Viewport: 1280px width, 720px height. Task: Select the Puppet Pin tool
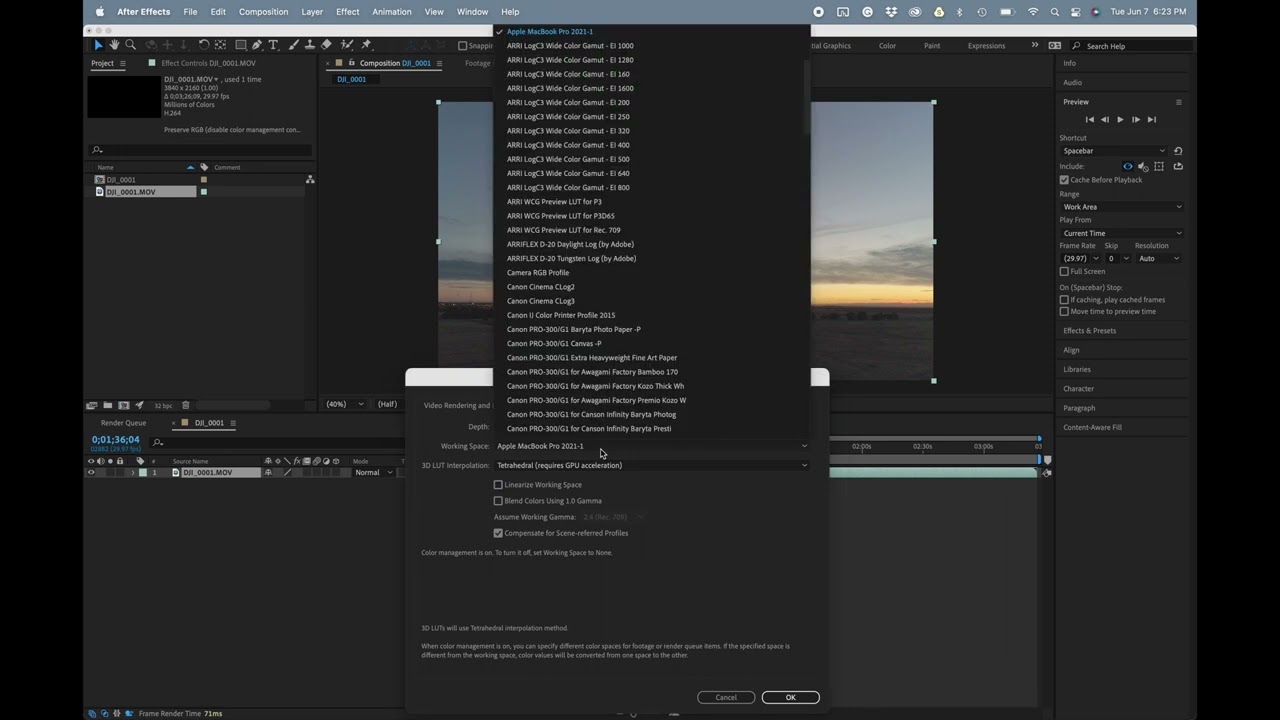366,45
